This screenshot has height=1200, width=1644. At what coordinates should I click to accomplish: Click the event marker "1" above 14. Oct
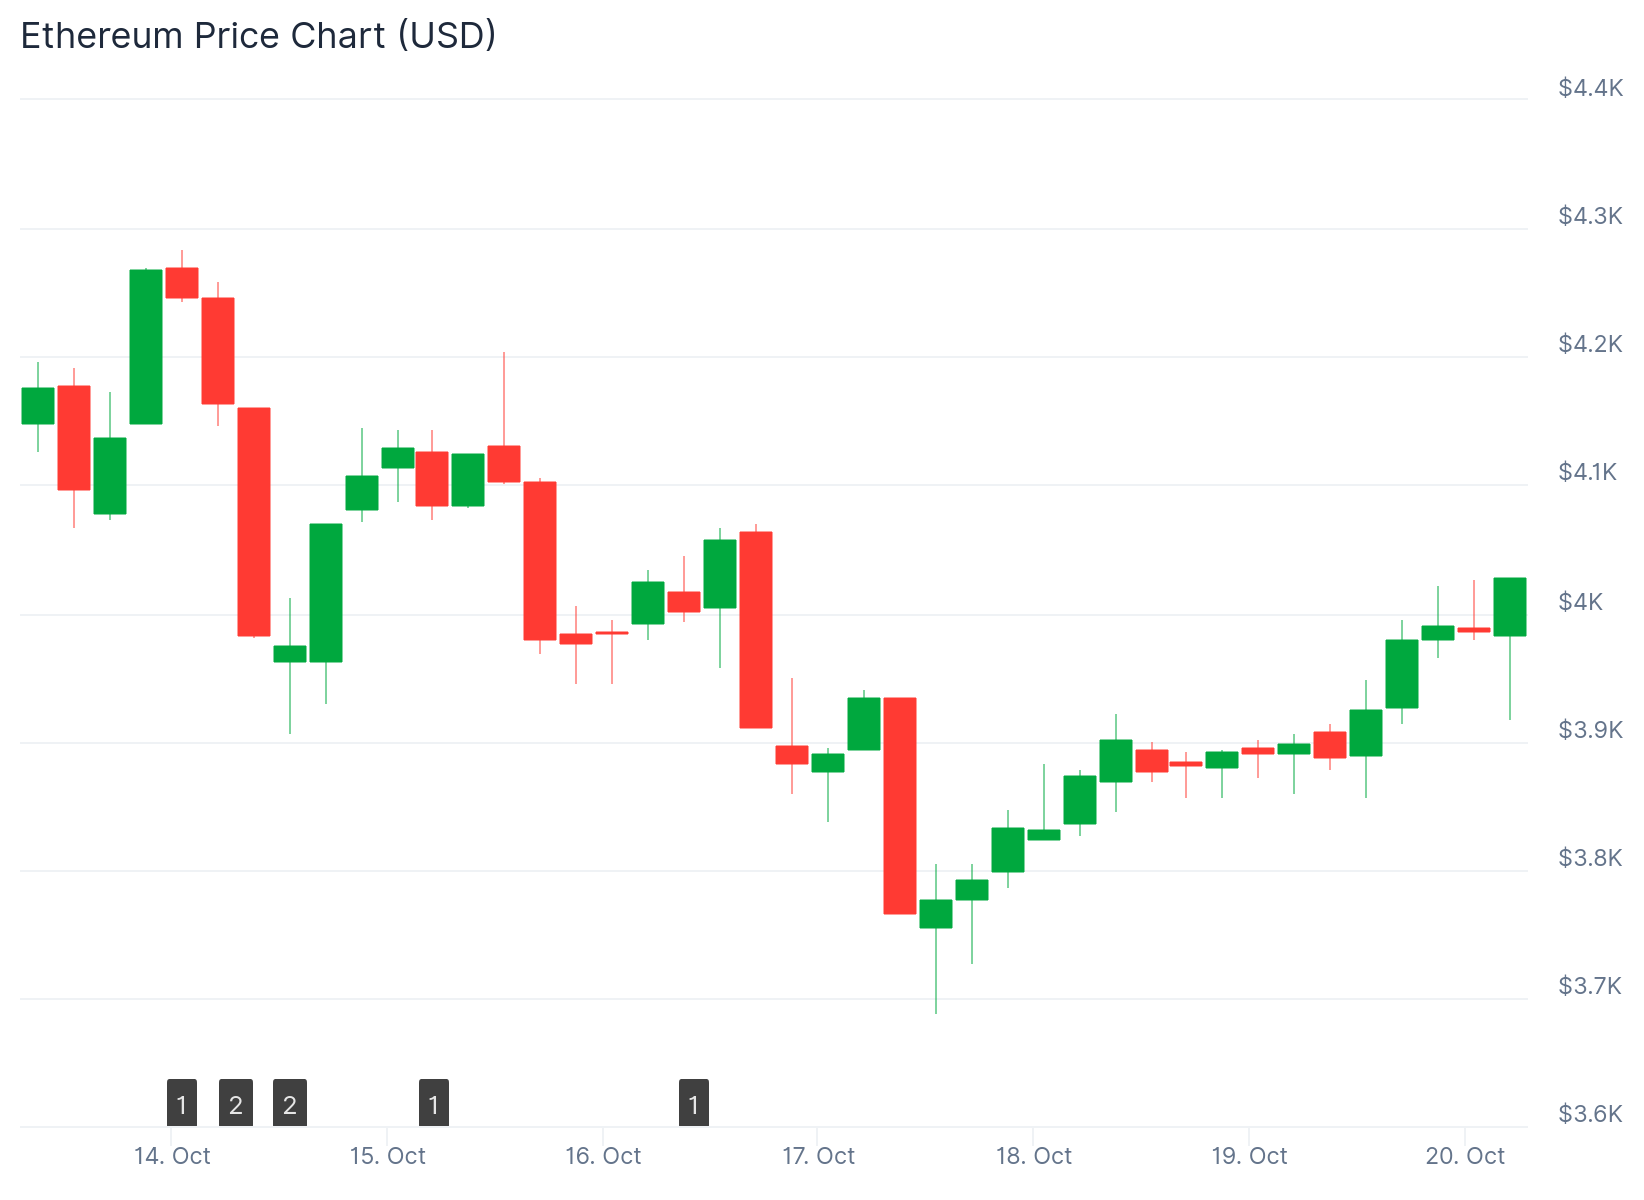pyautogui.click(x=182, y=1104)
